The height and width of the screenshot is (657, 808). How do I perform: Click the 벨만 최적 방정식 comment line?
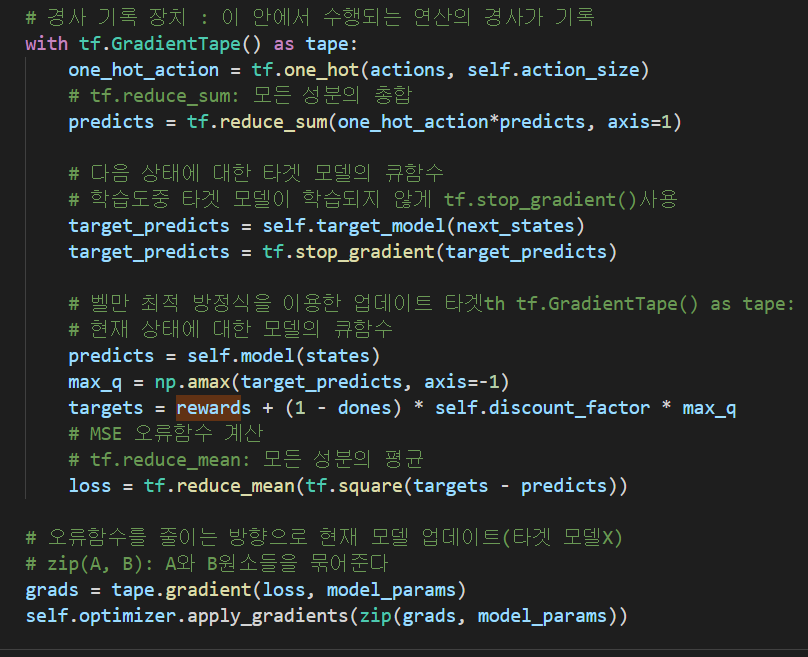click(x=431, y=304)
